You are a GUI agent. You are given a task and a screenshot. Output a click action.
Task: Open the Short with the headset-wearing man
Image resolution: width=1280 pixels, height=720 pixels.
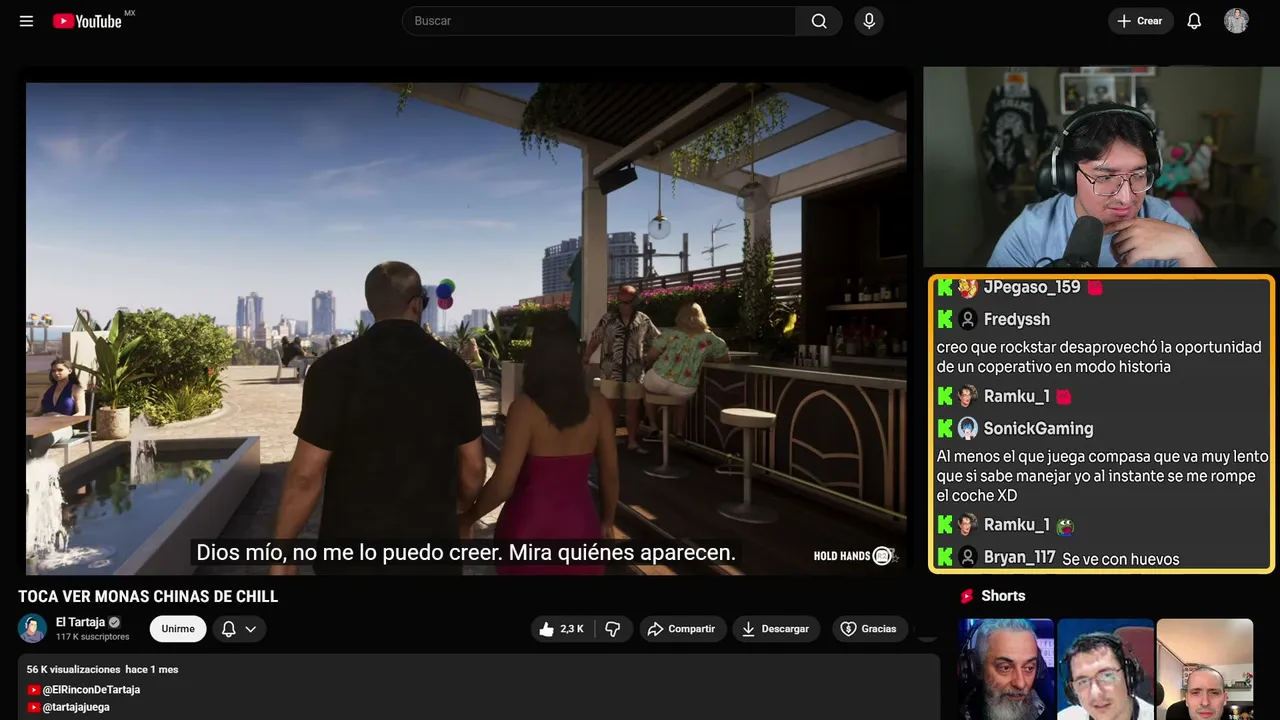(1105, 669)
